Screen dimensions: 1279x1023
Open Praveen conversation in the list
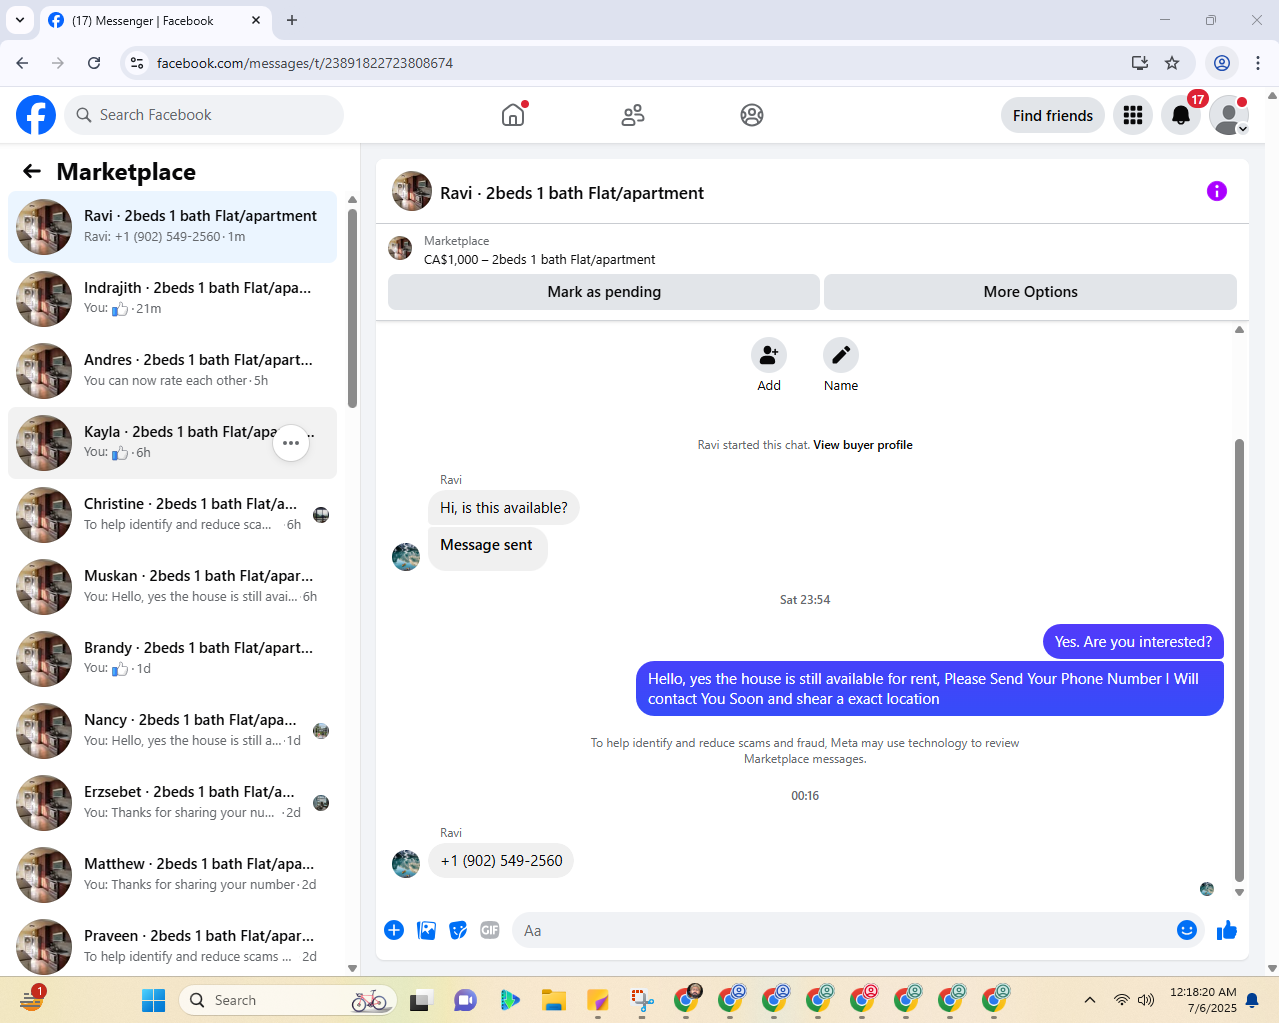[172, 947]
